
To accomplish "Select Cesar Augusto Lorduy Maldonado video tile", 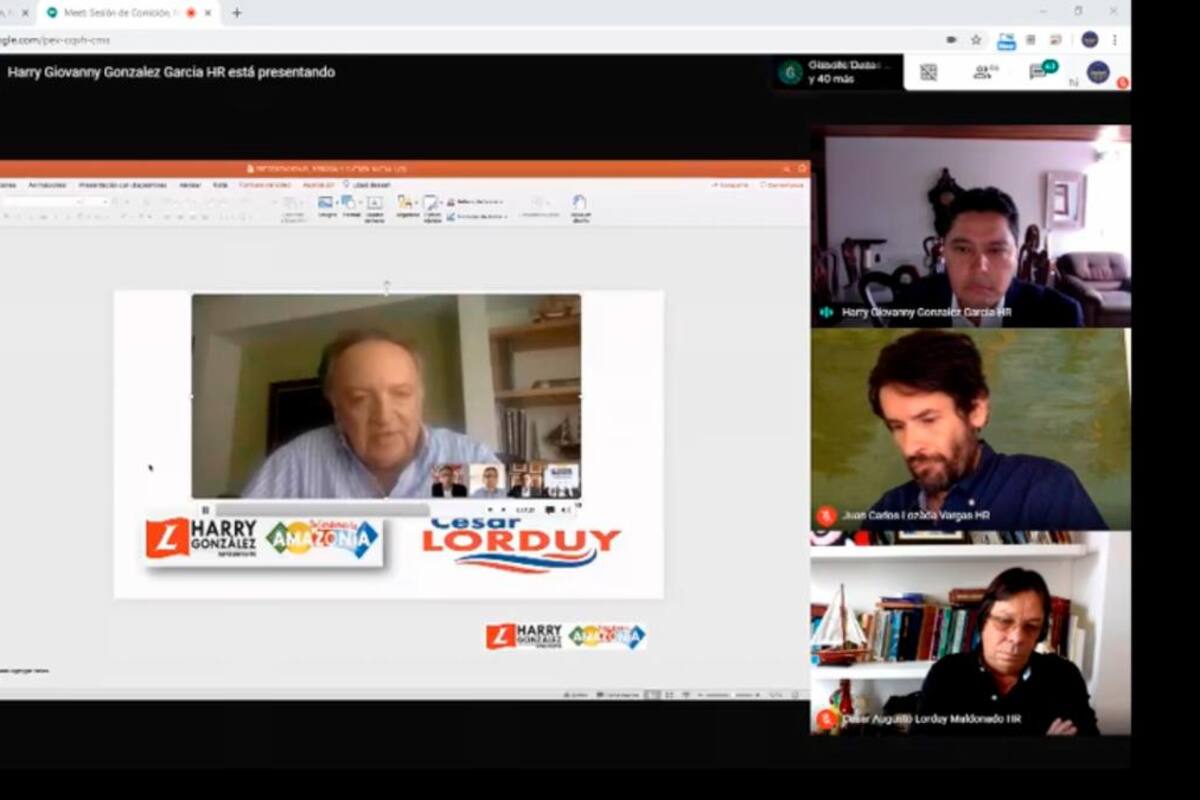I will [x=971, y=633].
